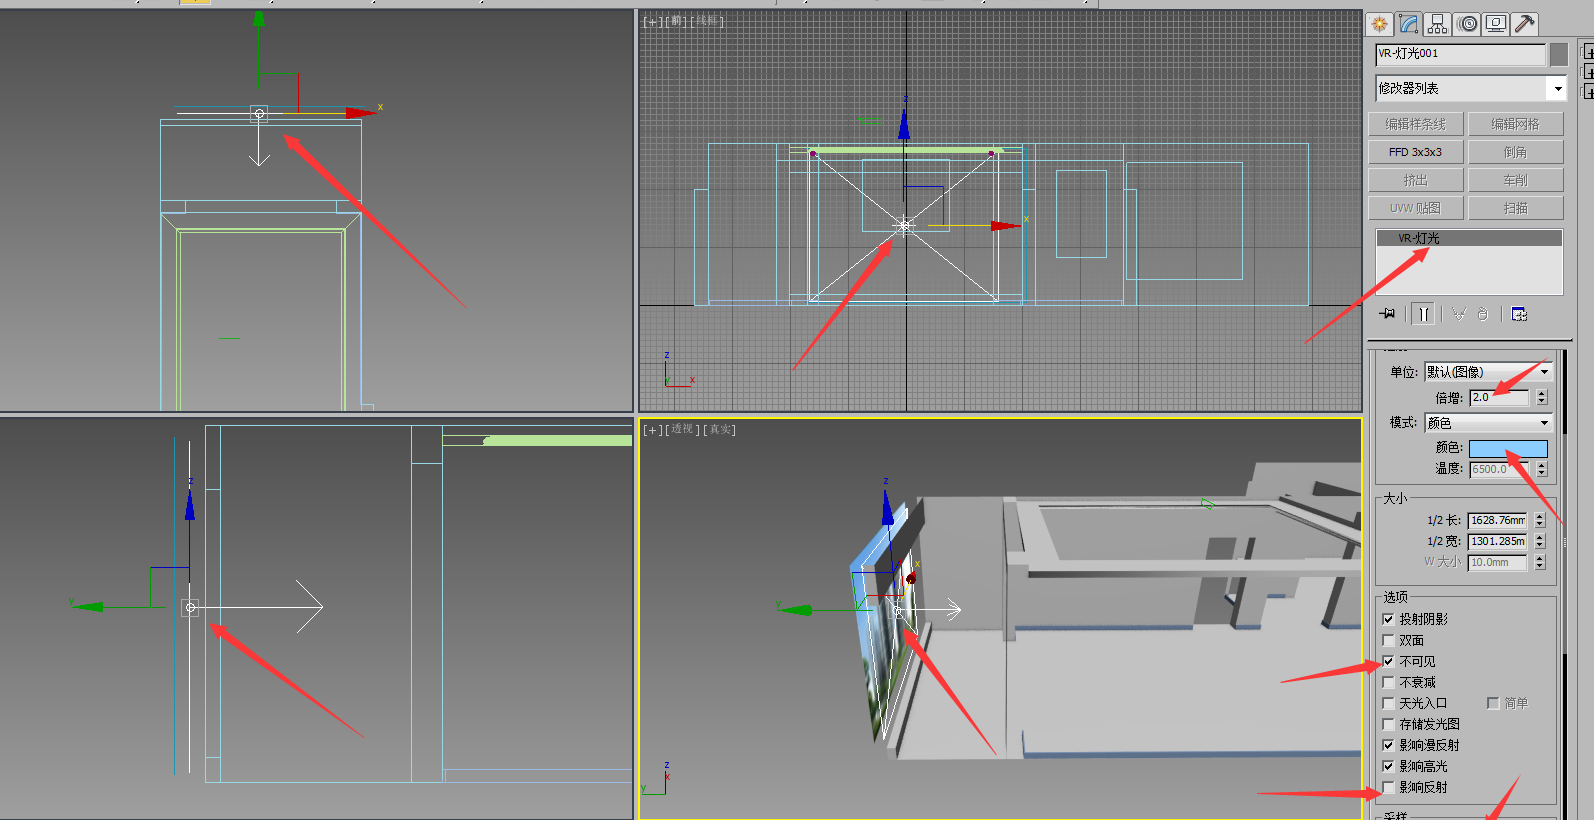Switch to the Modify panel tab

click(1409, 24)
